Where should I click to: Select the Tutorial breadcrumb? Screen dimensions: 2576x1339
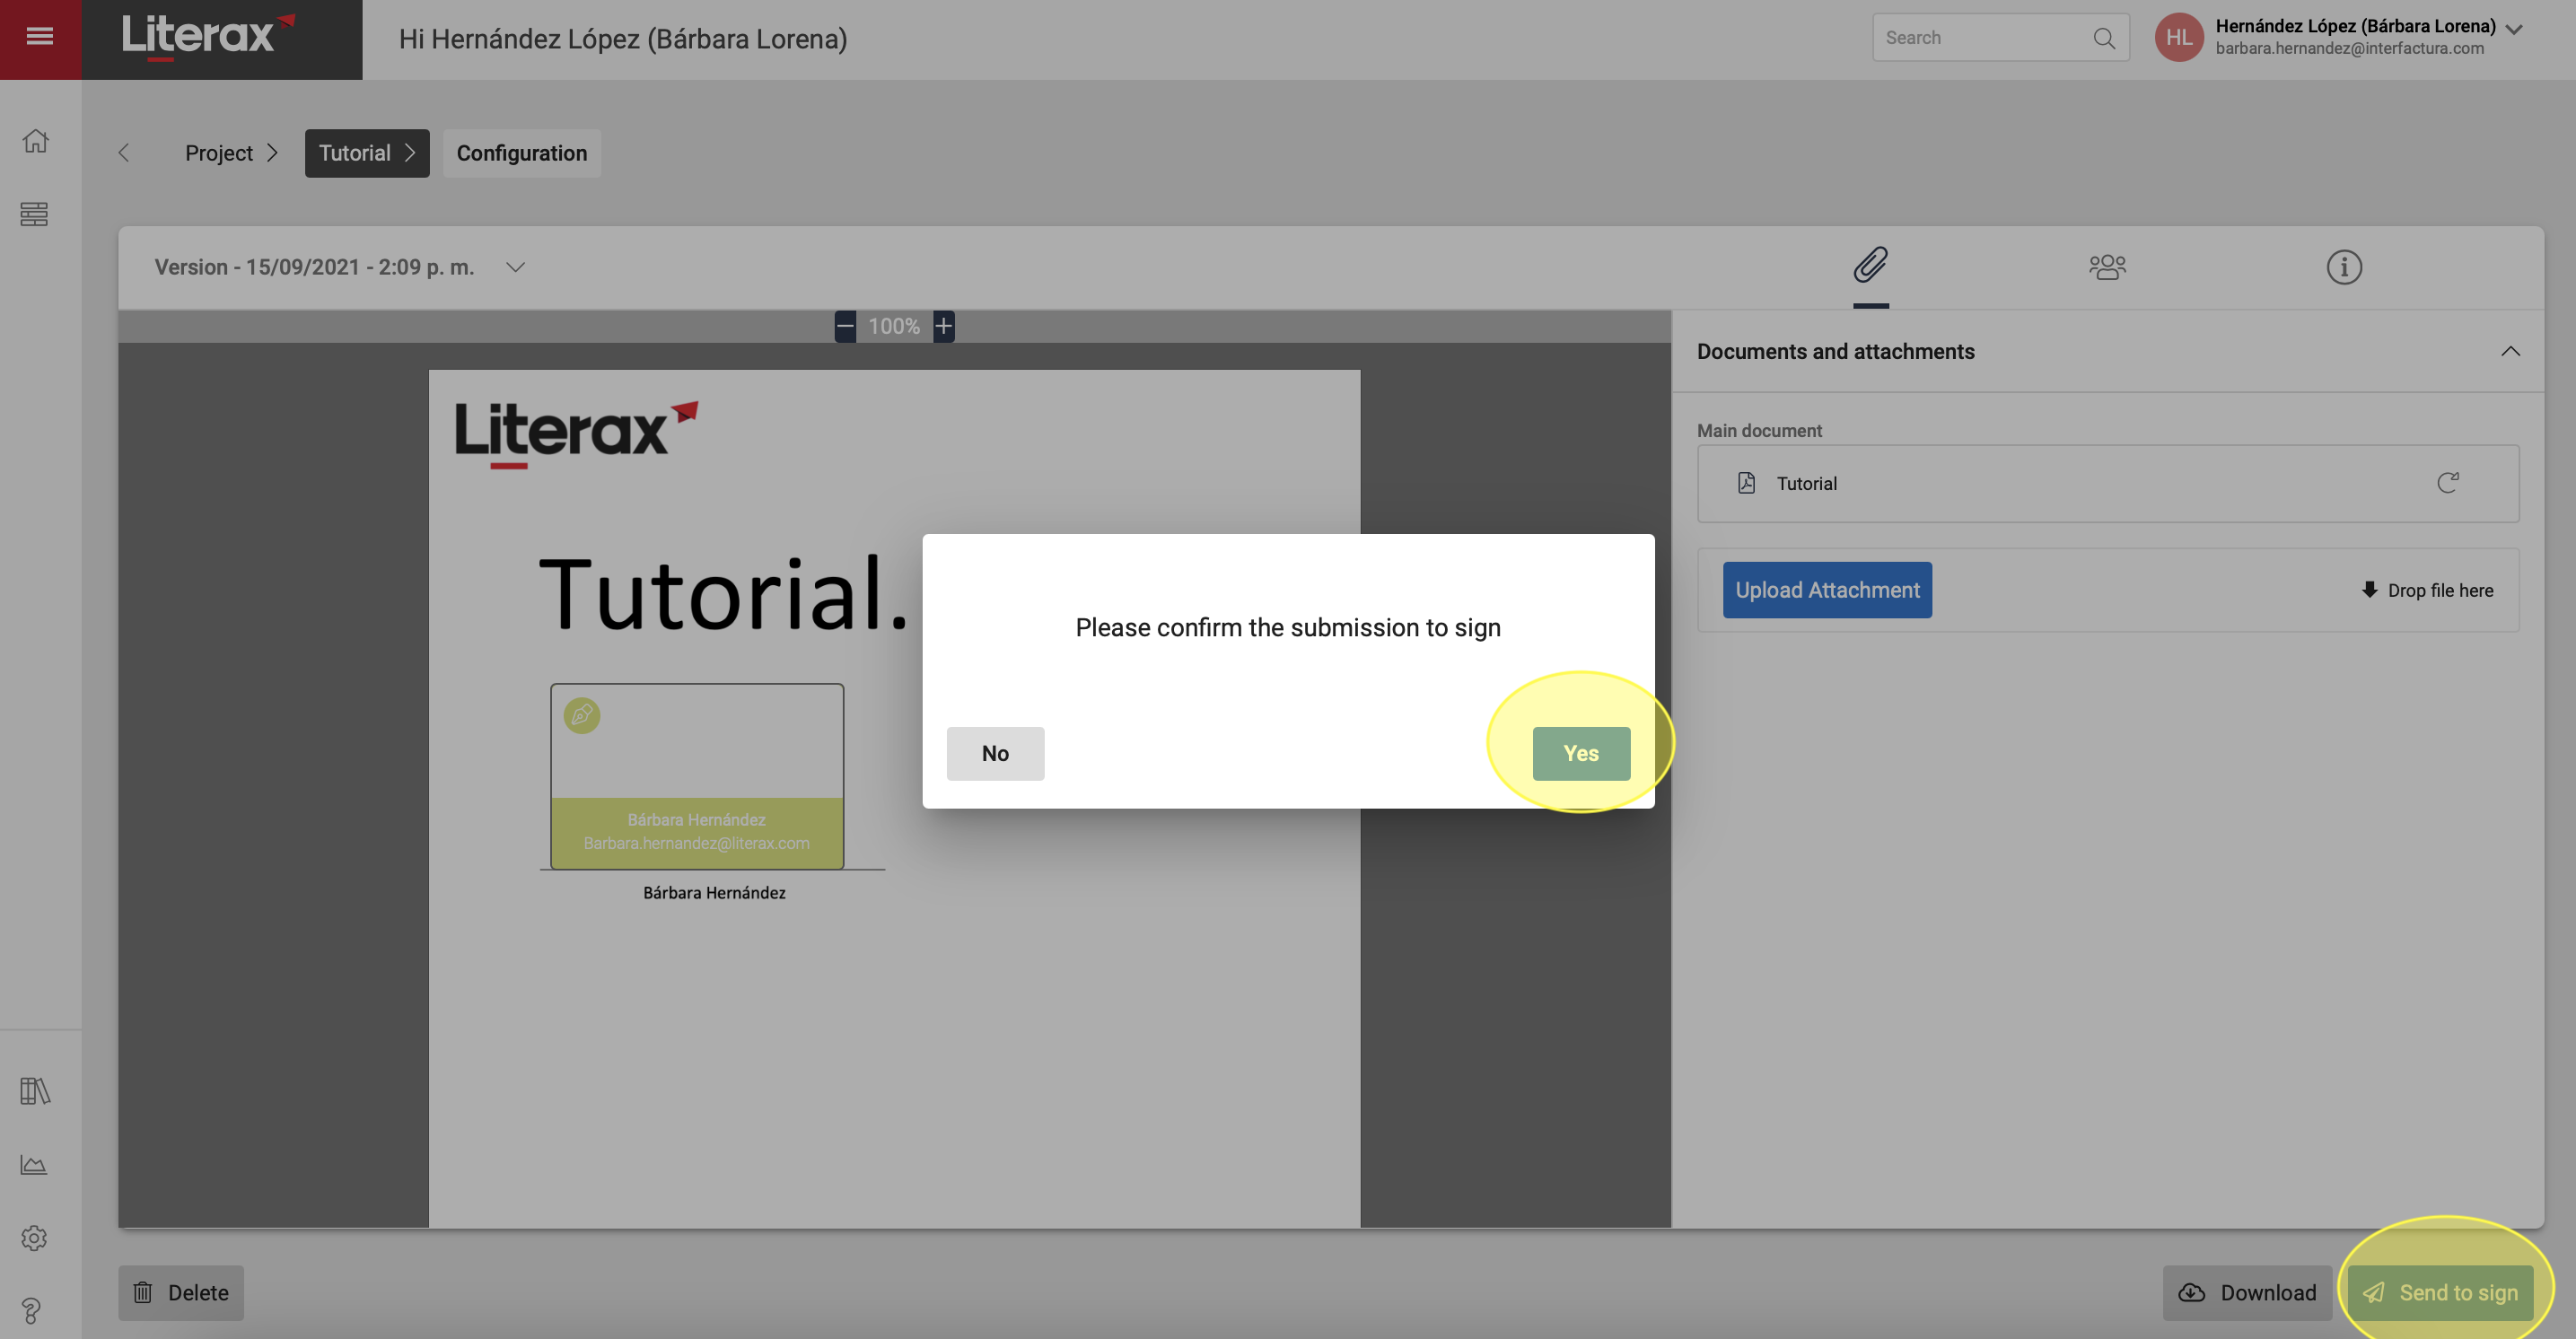pyautogui.click(x=367, y=153)
